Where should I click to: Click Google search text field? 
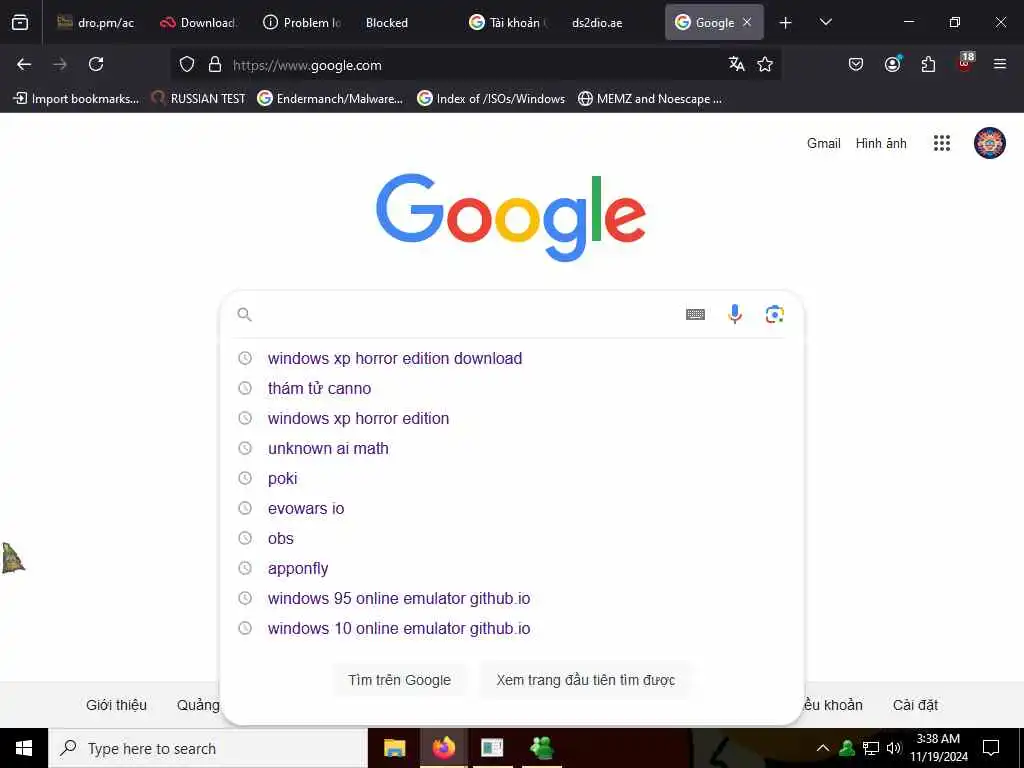(465, 314)
